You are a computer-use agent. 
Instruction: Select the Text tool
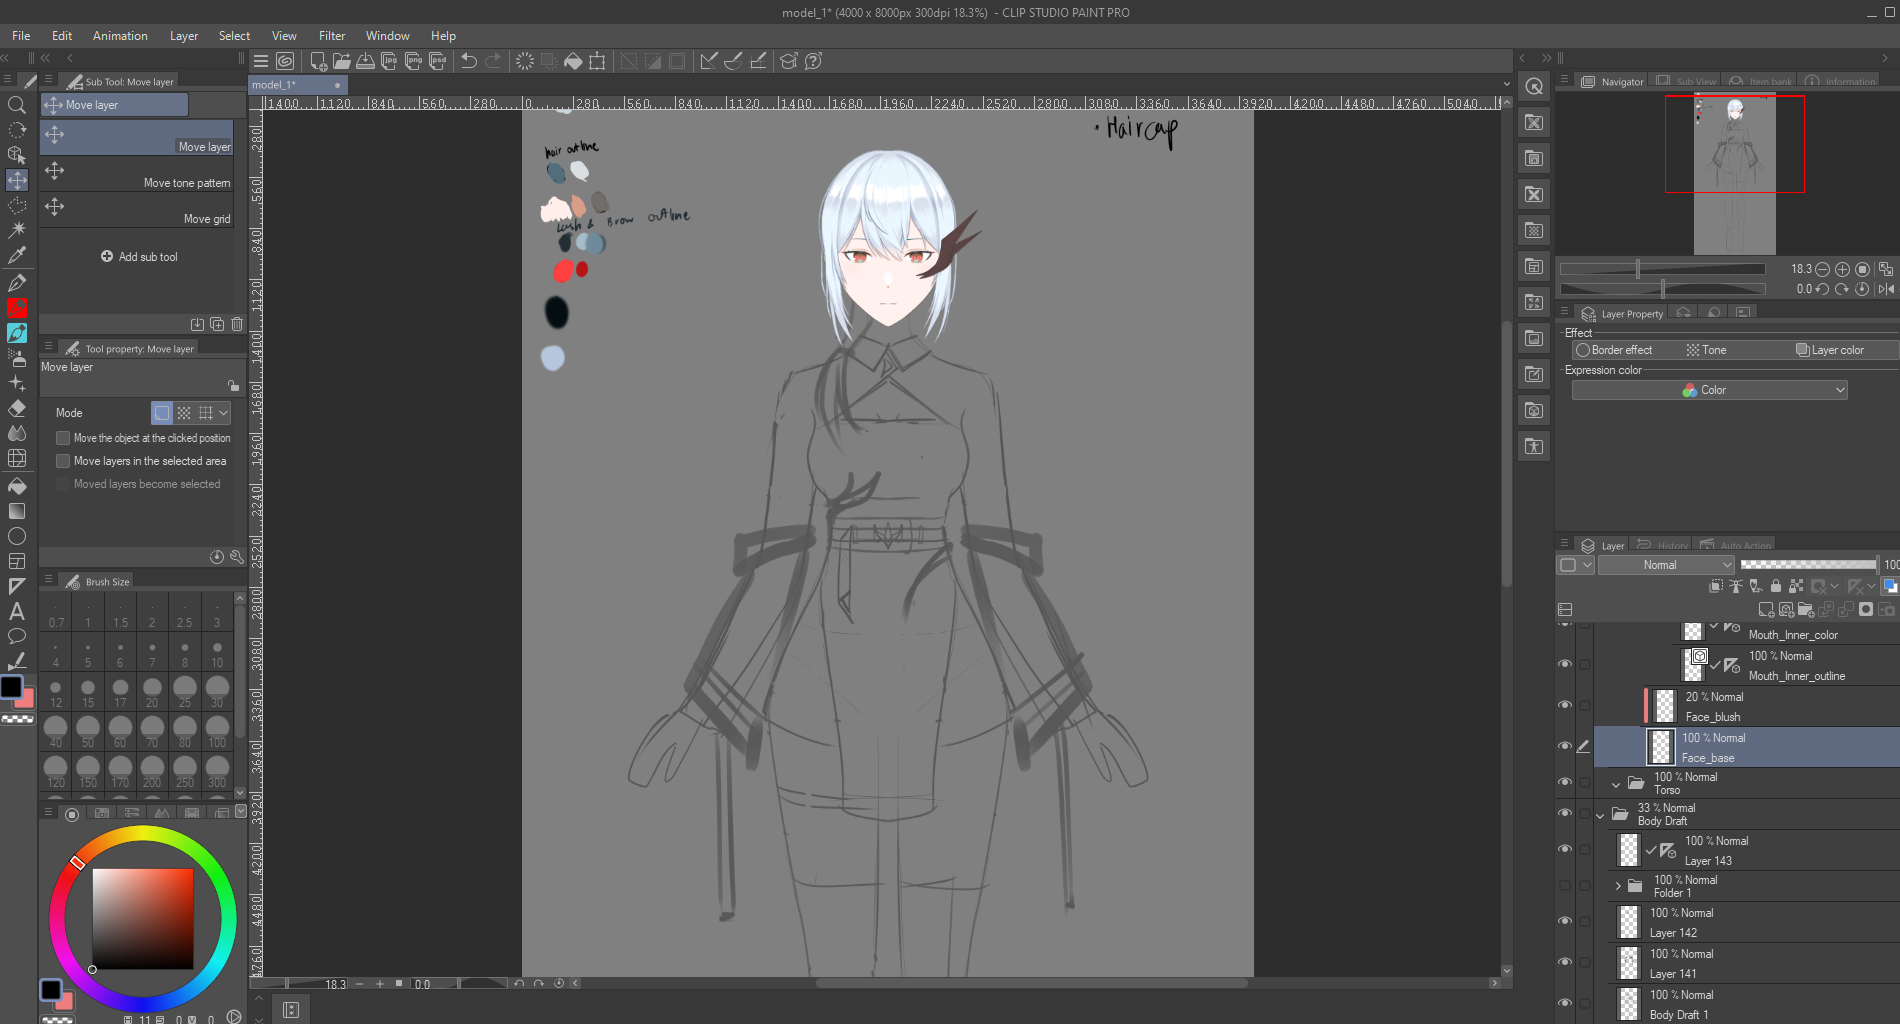(x=17, y=611)
